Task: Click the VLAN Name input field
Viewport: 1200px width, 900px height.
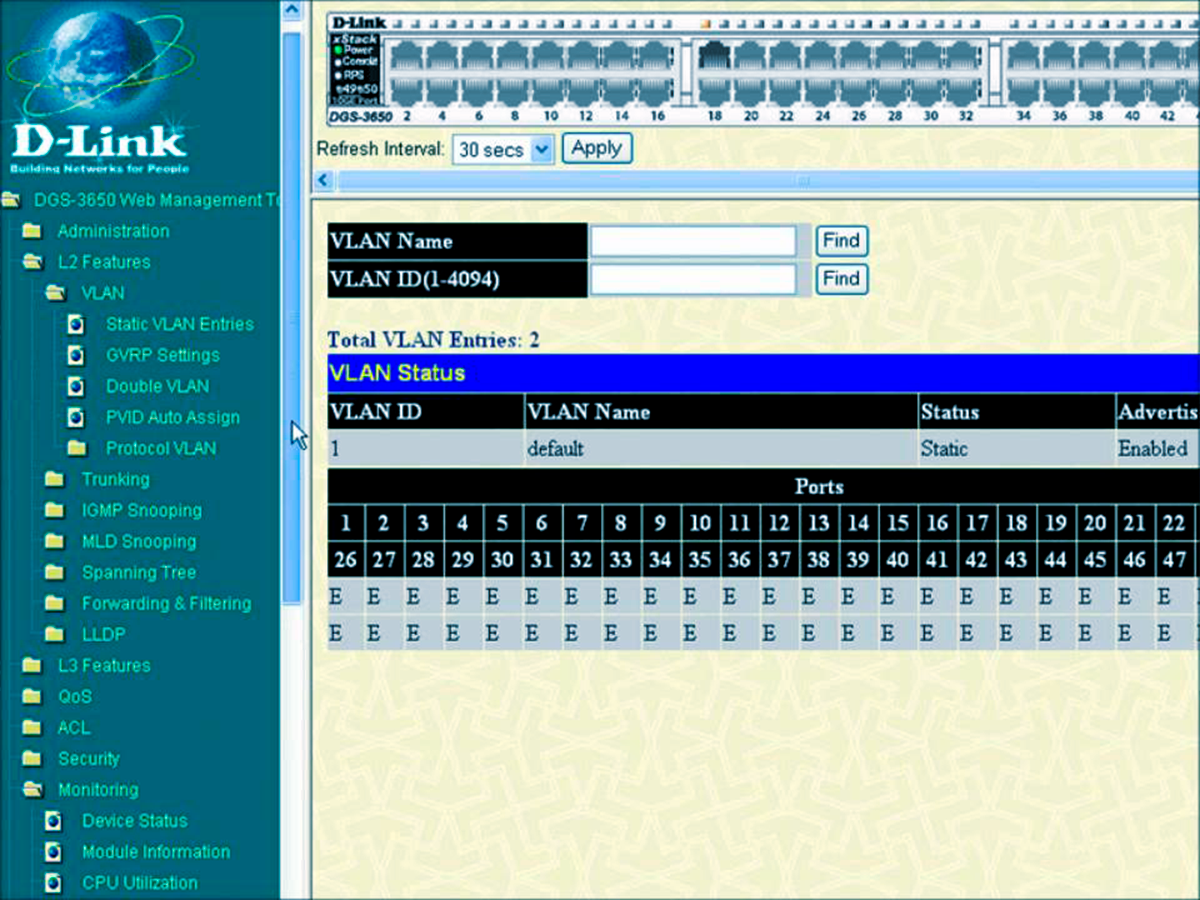Action: click(x=693, y=241)
